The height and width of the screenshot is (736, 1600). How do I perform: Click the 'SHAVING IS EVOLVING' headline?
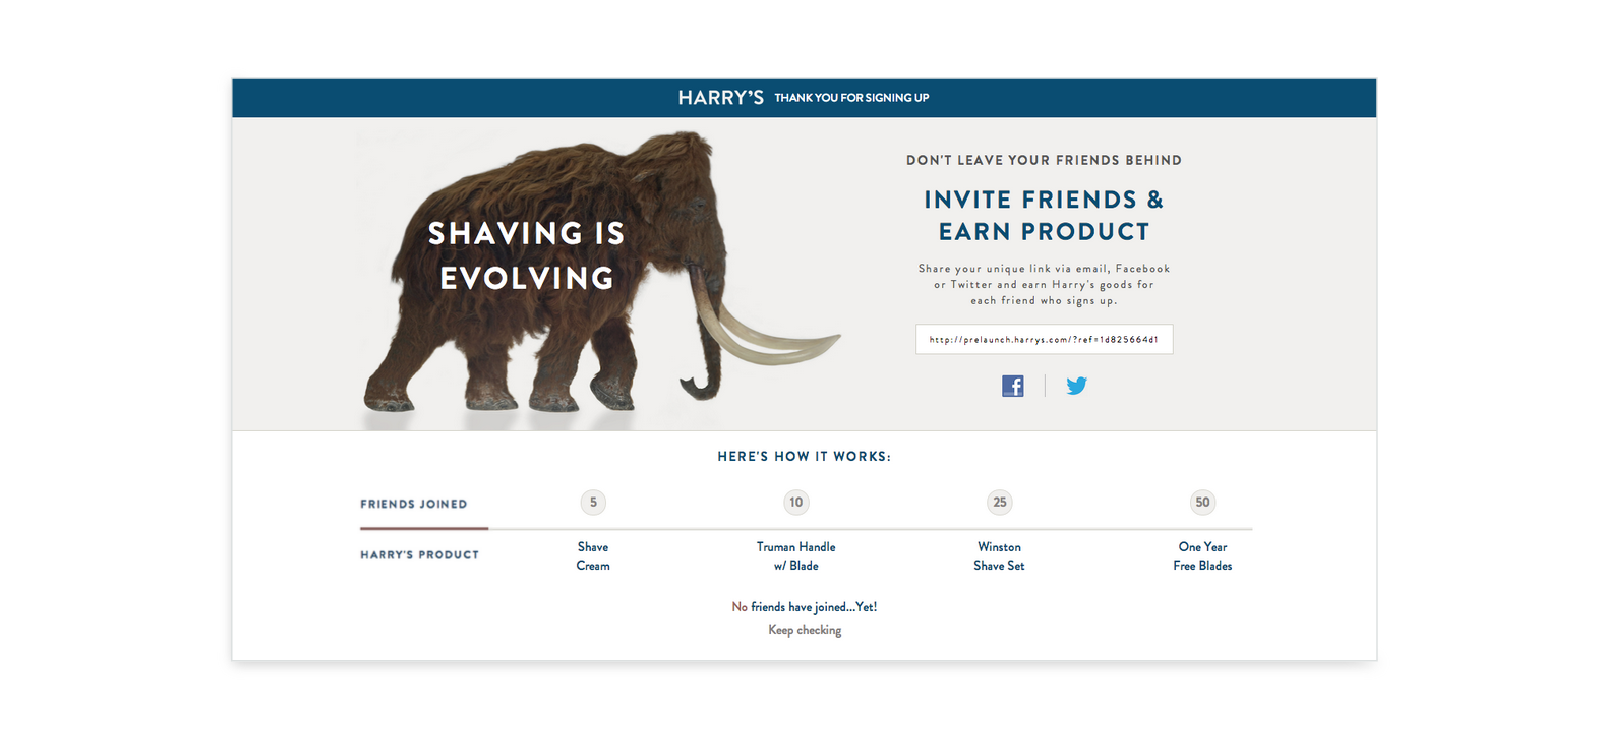[x=527, y=256]
